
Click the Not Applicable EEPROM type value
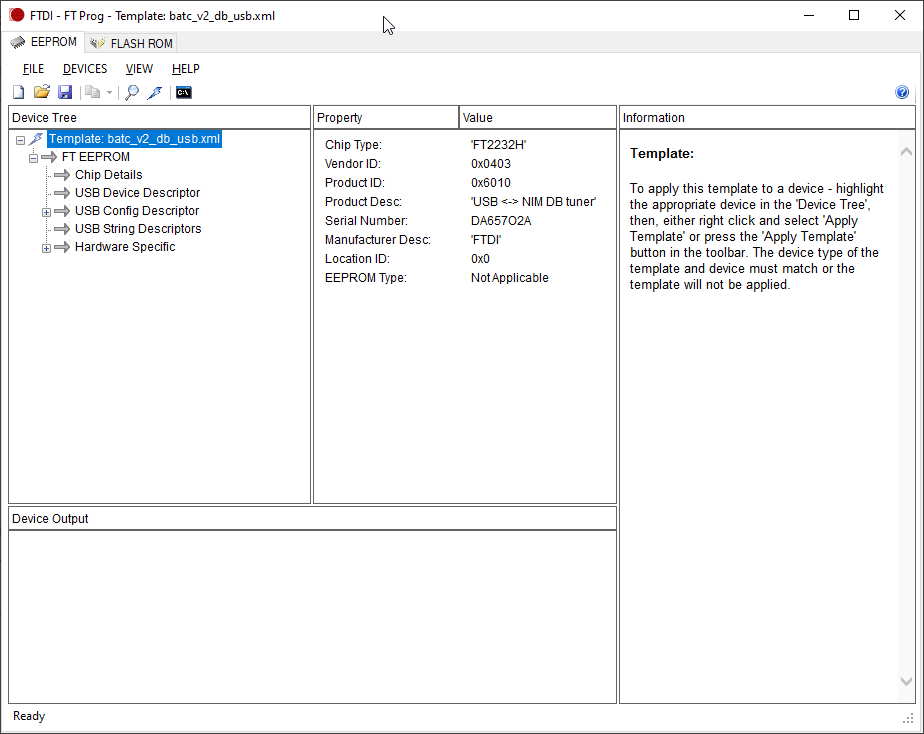pos(510,277)
